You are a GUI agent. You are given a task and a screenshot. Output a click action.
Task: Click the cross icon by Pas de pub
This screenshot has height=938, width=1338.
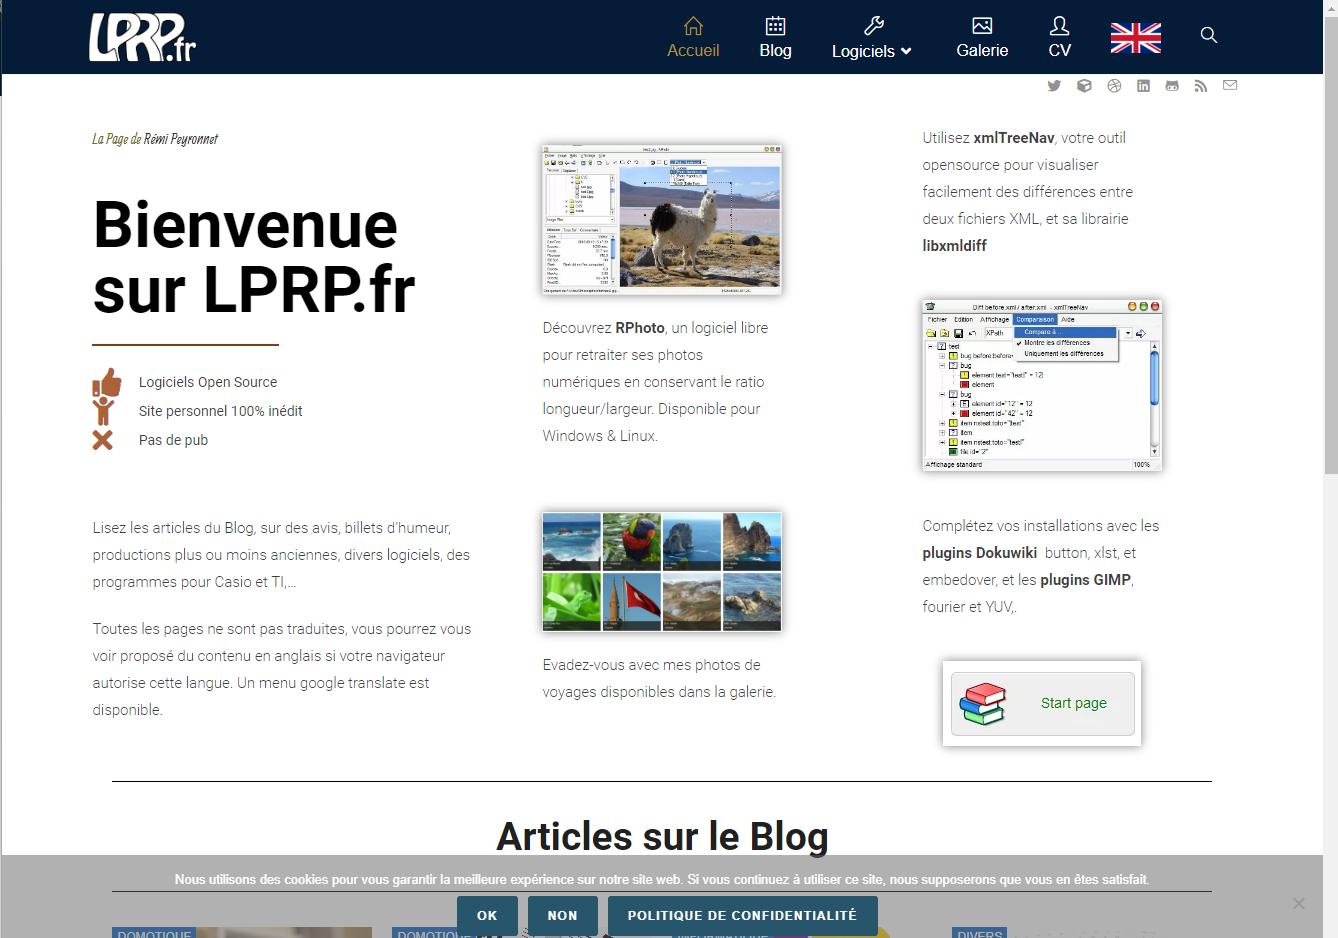(x=102, y=440)
